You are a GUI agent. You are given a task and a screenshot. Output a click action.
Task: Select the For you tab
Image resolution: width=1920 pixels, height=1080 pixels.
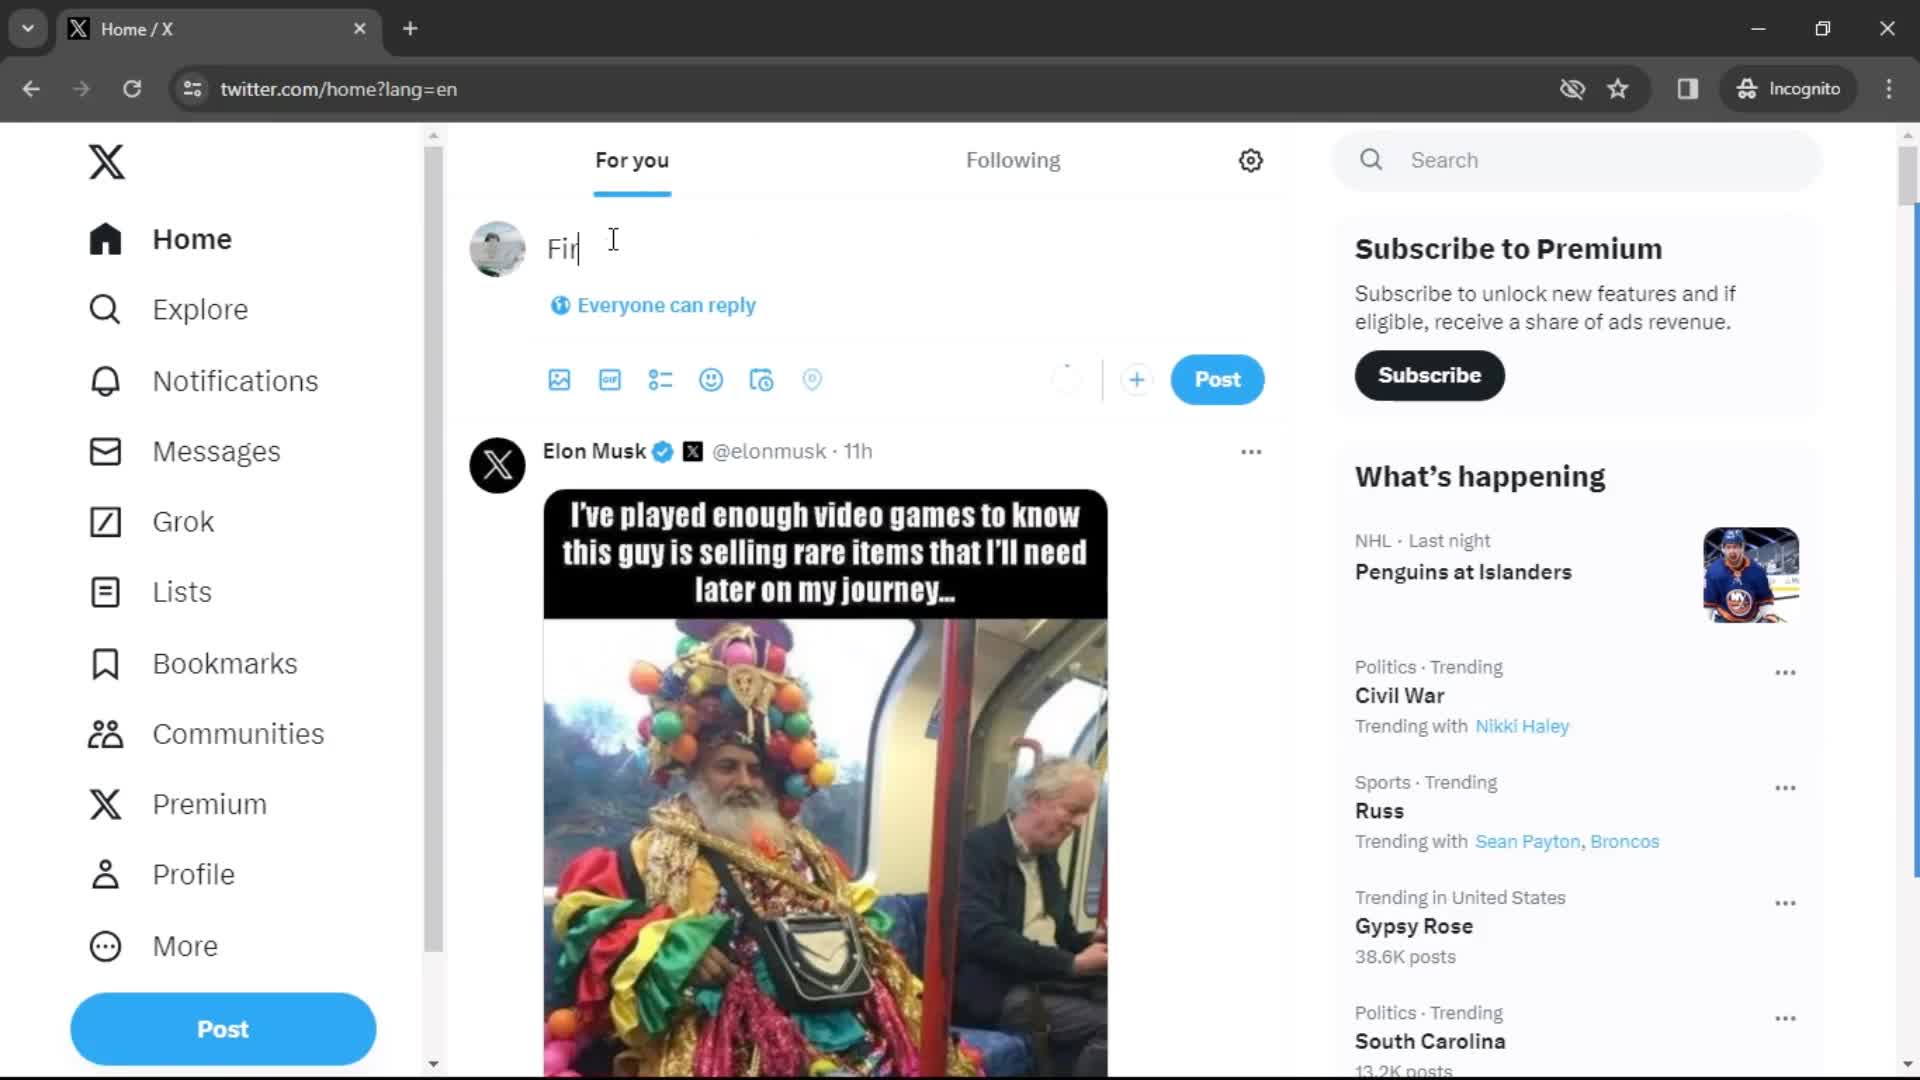[632, 160]
